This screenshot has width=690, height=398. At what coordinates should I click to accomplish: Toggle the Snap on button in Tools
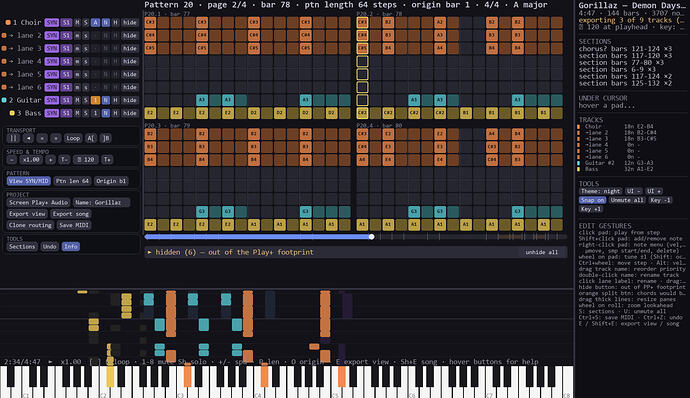592,200
